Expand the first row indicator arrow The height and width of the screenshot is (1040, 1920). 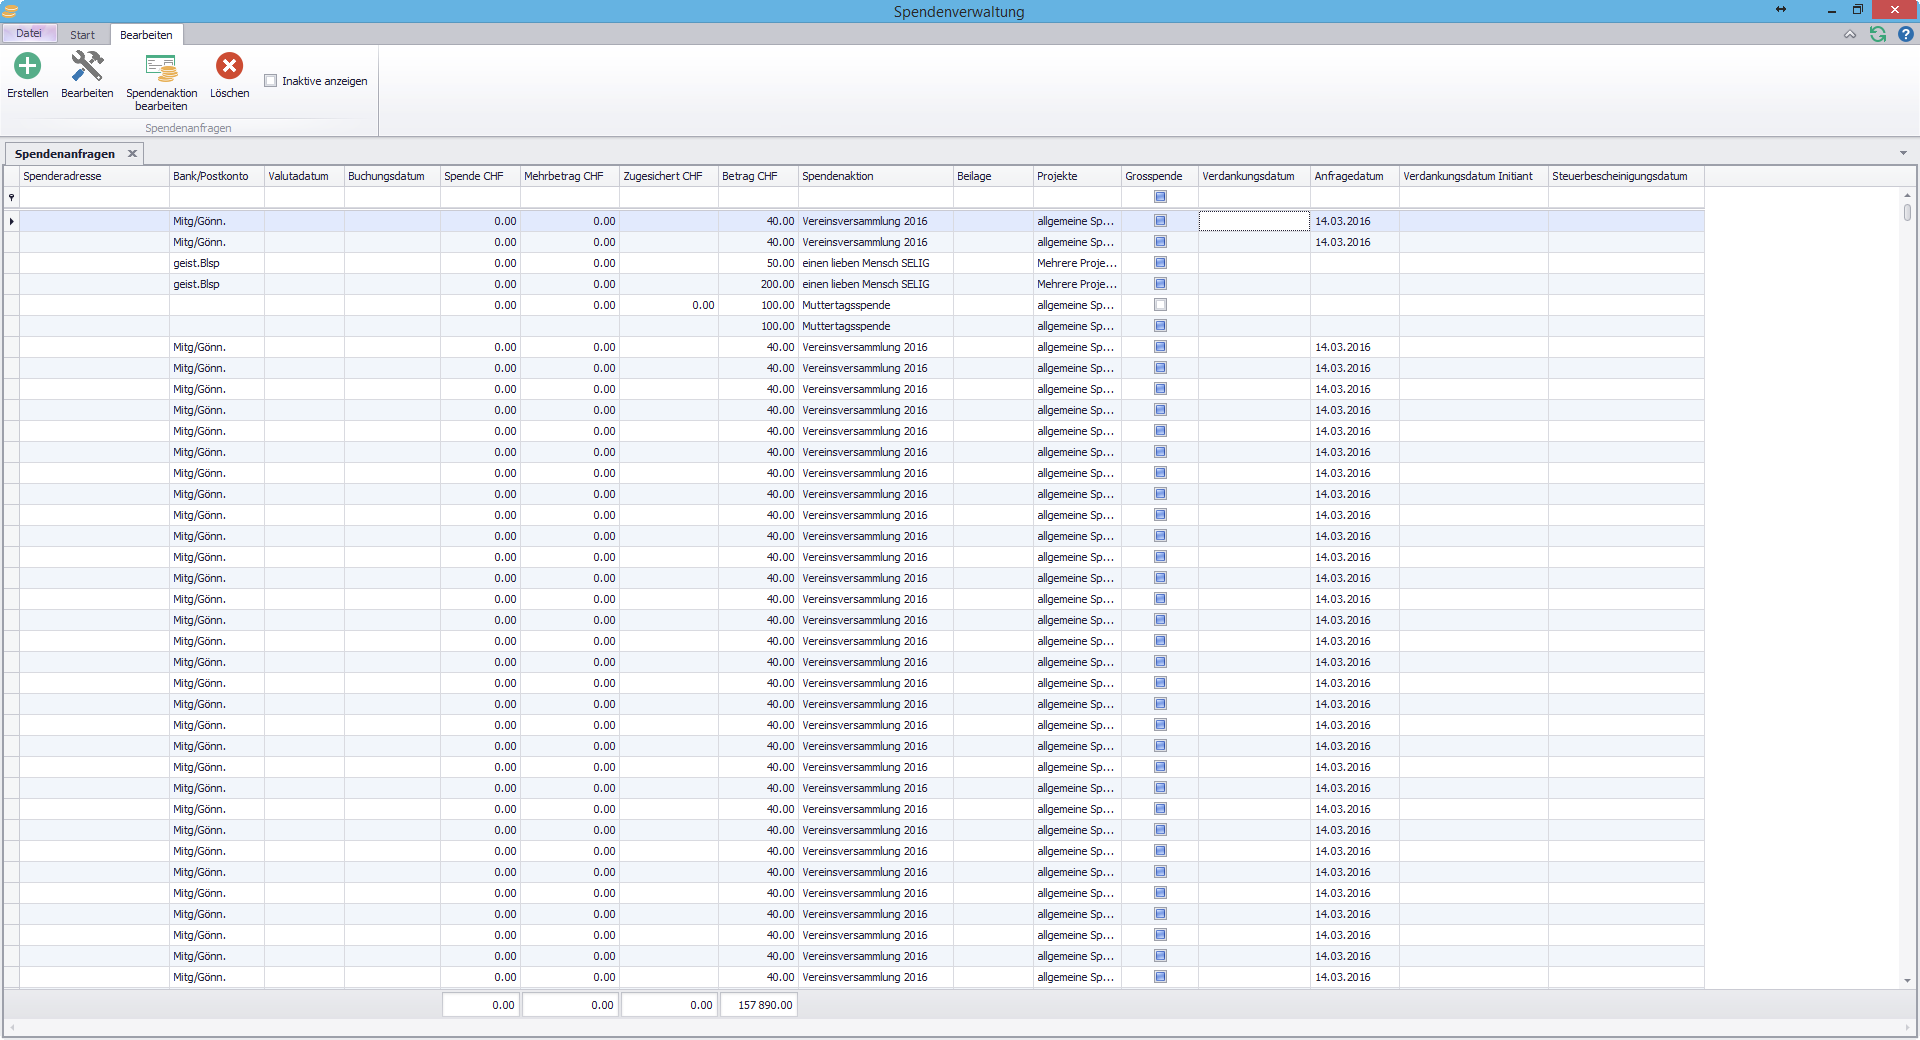12,221
